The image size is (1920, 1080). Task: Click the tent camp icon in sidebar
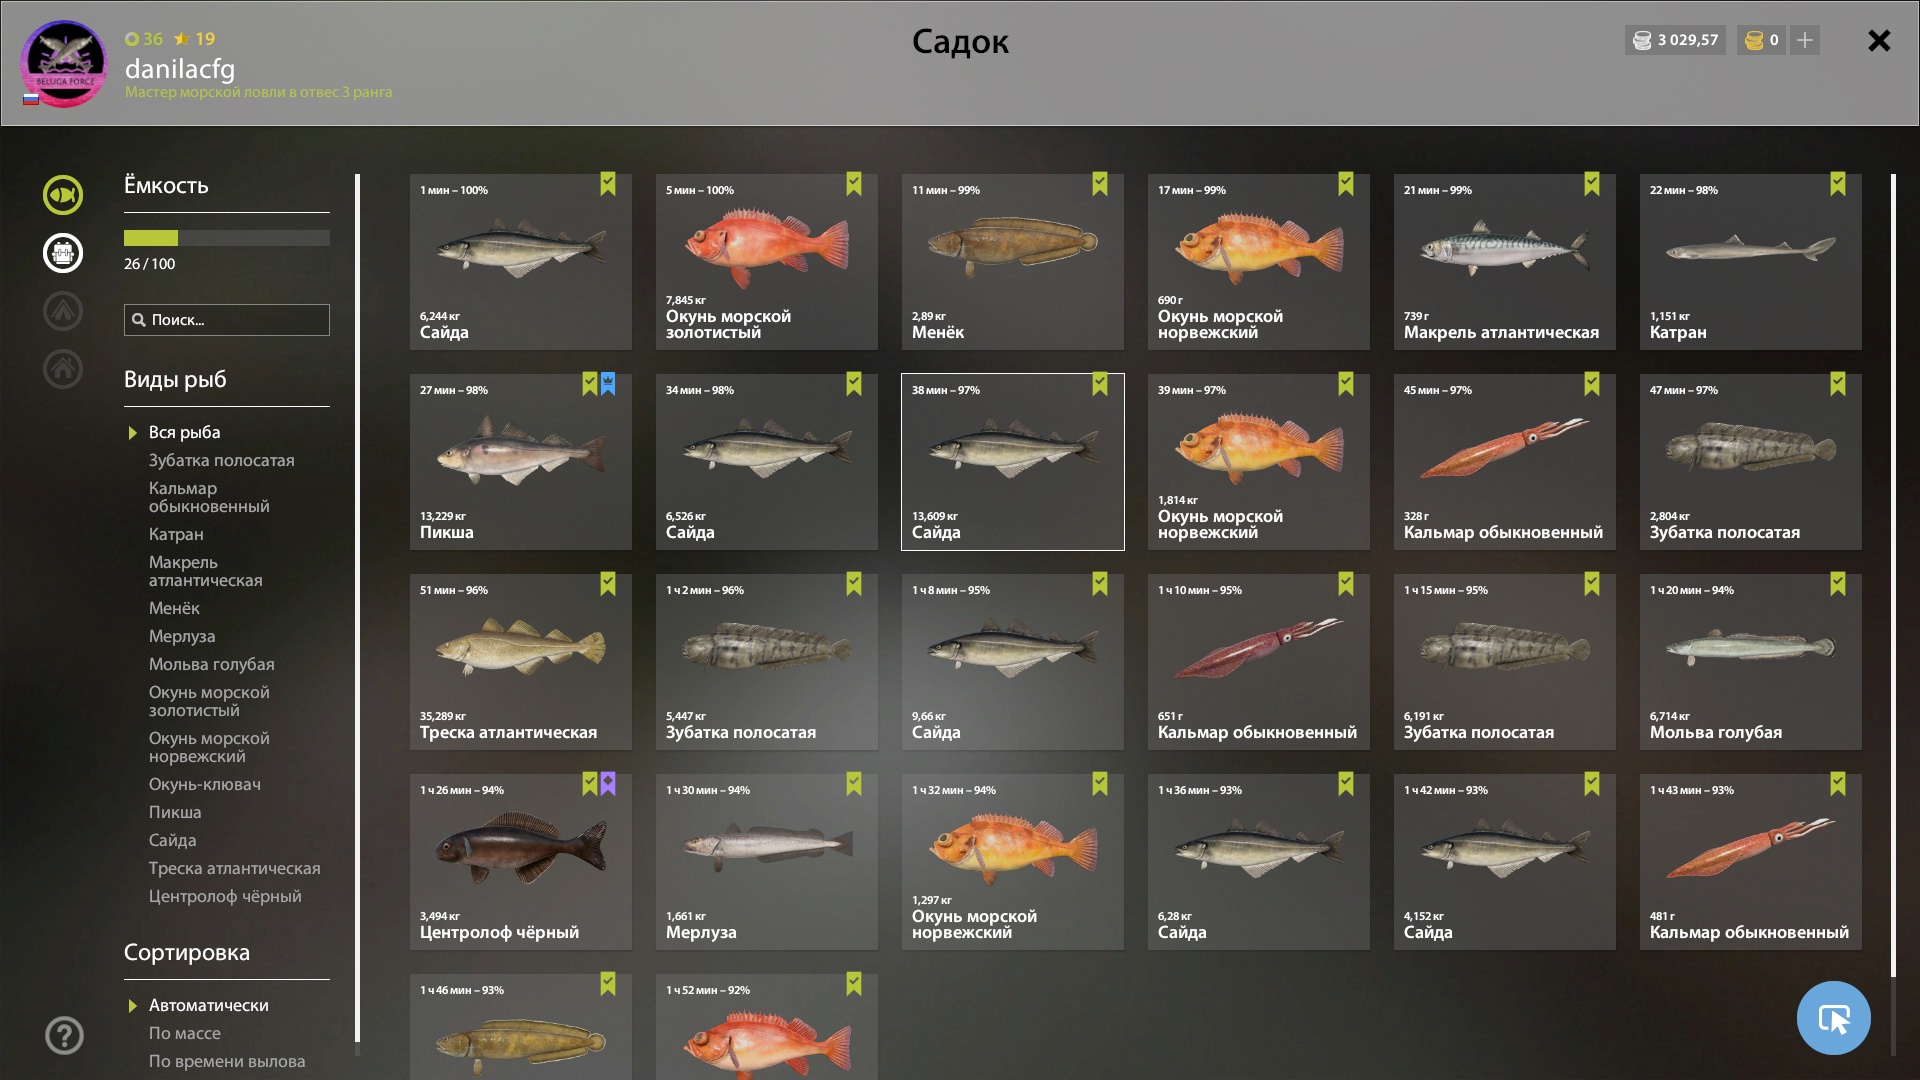(x=63, y=311)
